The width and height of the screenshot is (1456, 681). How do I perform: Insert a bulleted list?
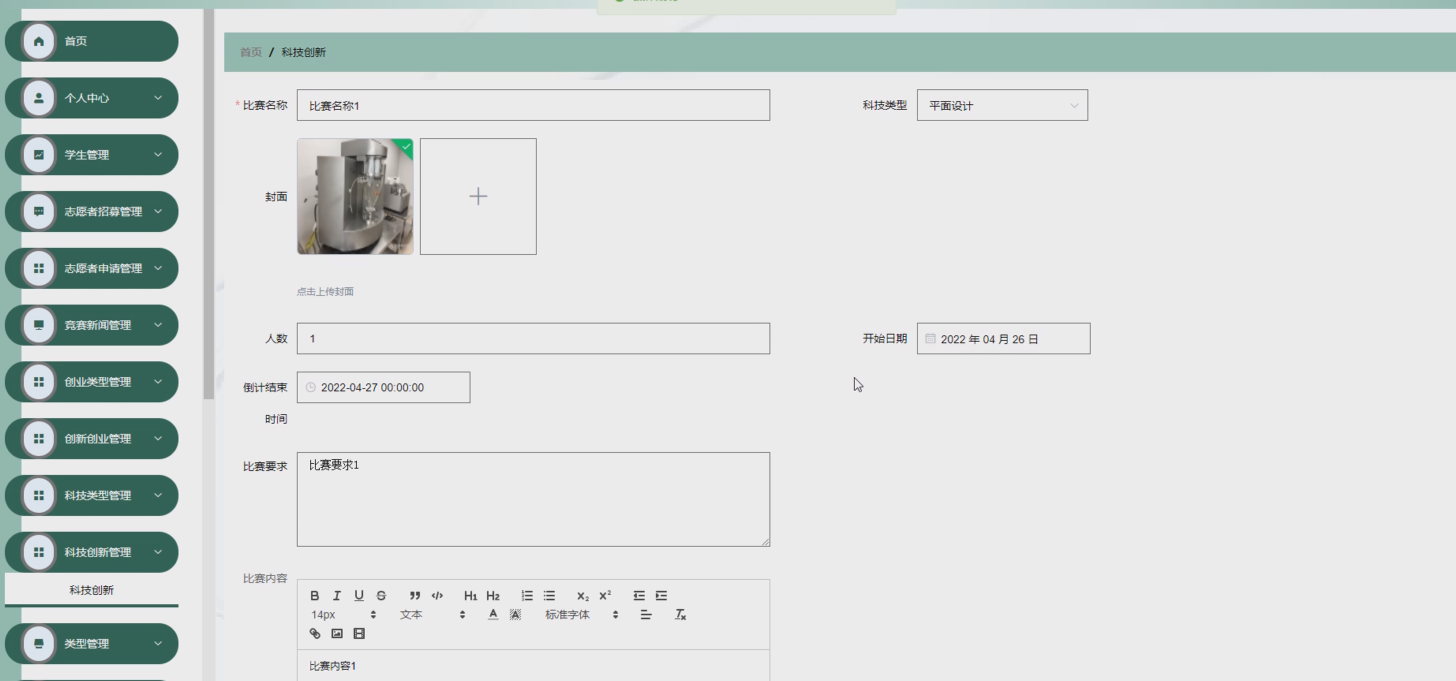pyautogui.click(x=549, y=596)
